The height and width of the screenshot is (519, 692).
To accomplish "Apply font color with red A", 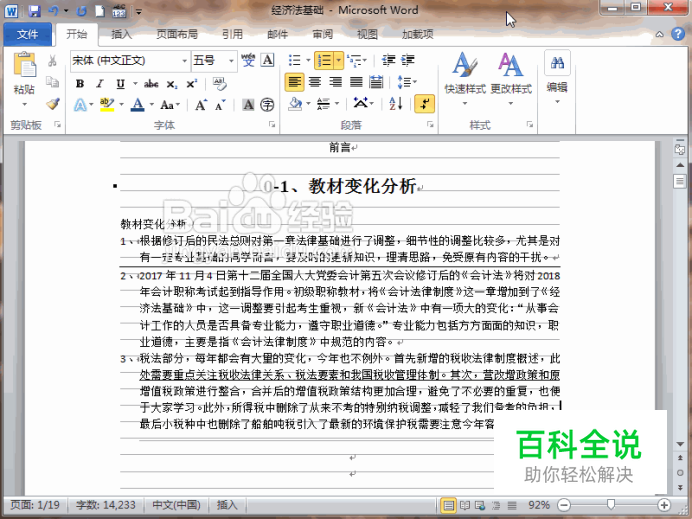I will pos(138,105).
